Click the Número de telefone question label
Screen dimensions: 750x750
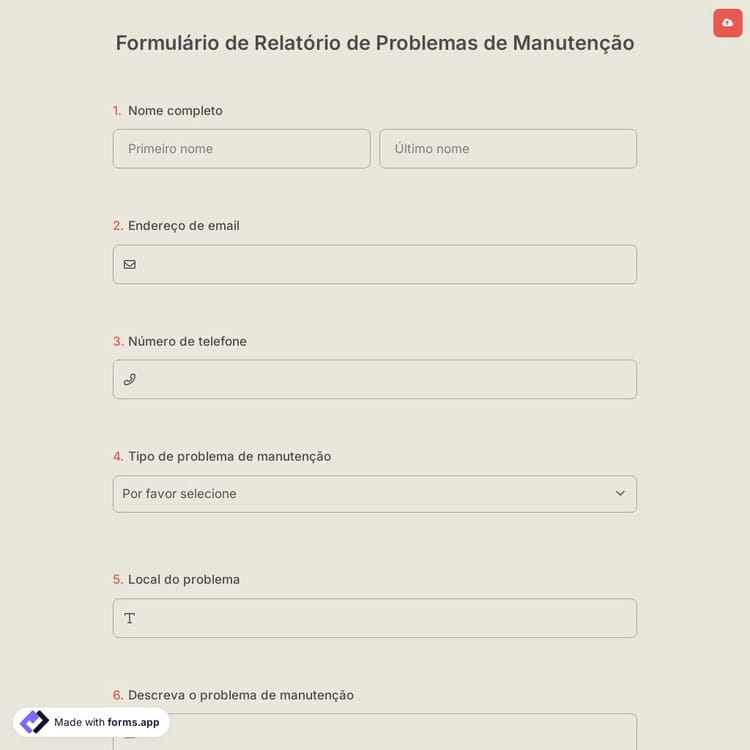click(187, 341)
